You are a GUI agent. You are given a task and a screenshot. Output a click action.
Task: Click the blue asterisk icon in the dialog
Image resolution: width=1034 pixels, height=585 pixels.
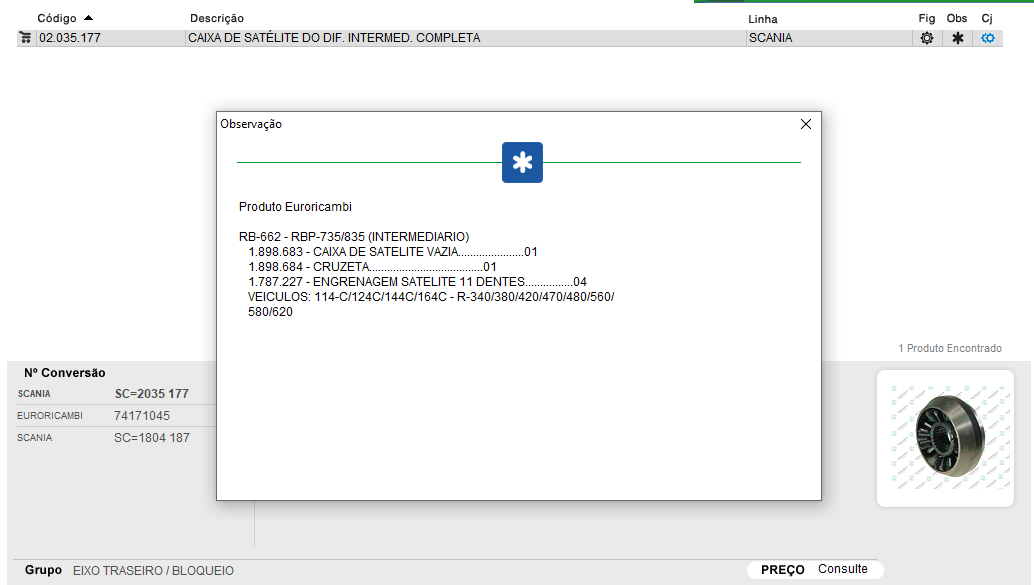tap(522, 163)
